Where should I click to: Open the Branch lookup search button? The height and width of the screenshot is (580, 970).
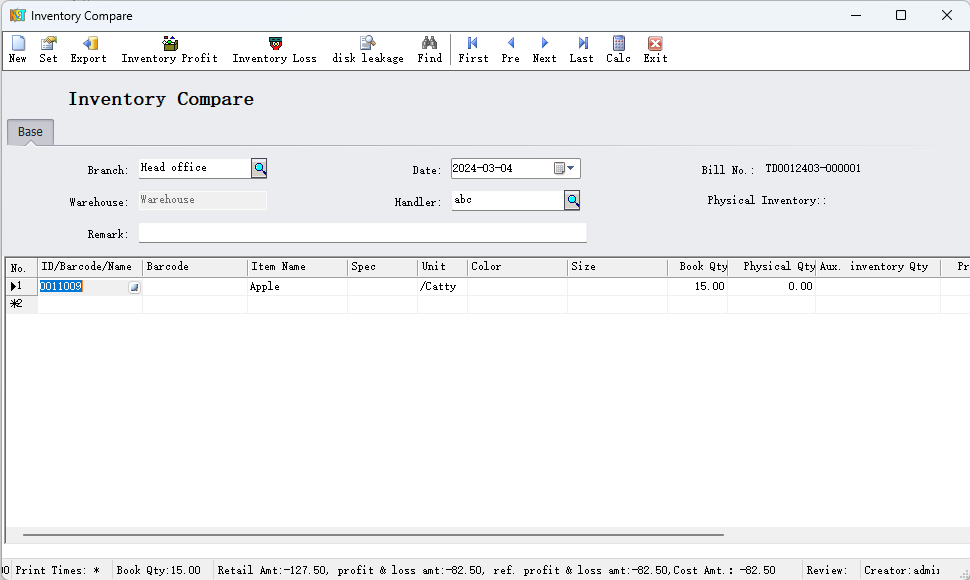259,168
